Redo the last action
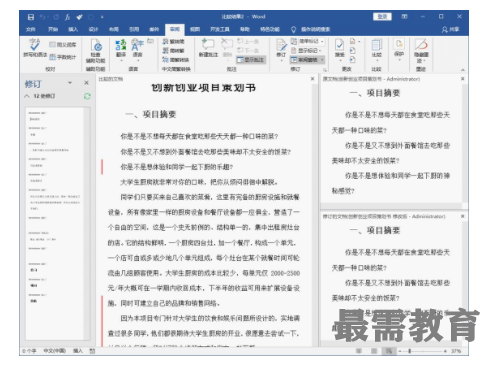This screenshot has height=365, width=486. point(56,17)
